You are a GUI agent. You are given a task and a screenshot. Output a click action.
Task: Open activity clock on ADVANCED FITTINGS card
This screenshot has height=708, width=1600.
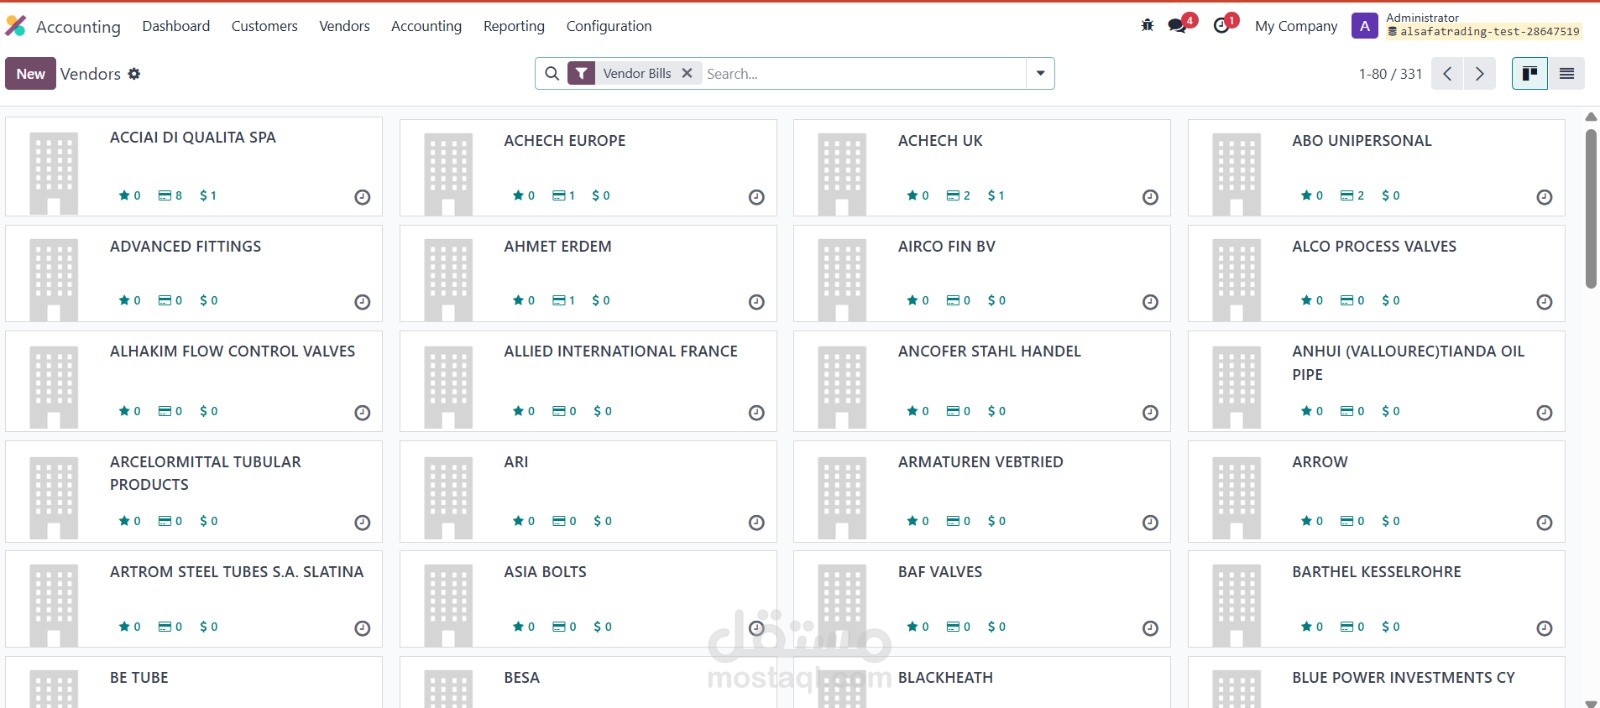tap(363, 302)
